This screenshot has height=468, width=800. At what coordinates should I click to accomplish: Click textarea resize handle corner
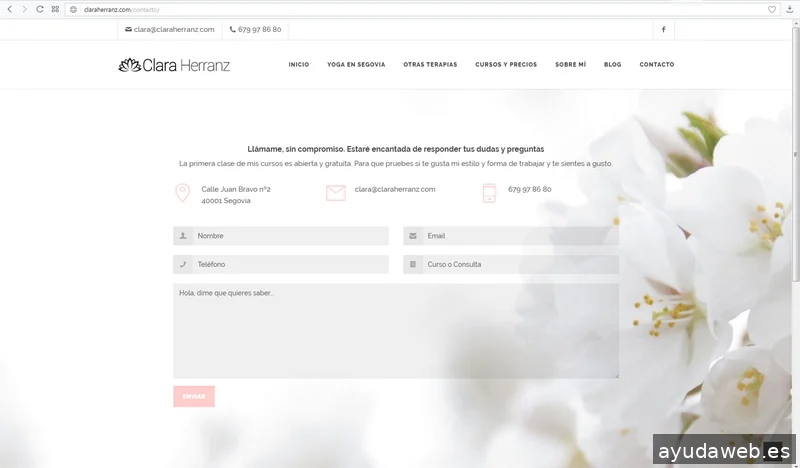pyautogui.click(x=616, y=376)
